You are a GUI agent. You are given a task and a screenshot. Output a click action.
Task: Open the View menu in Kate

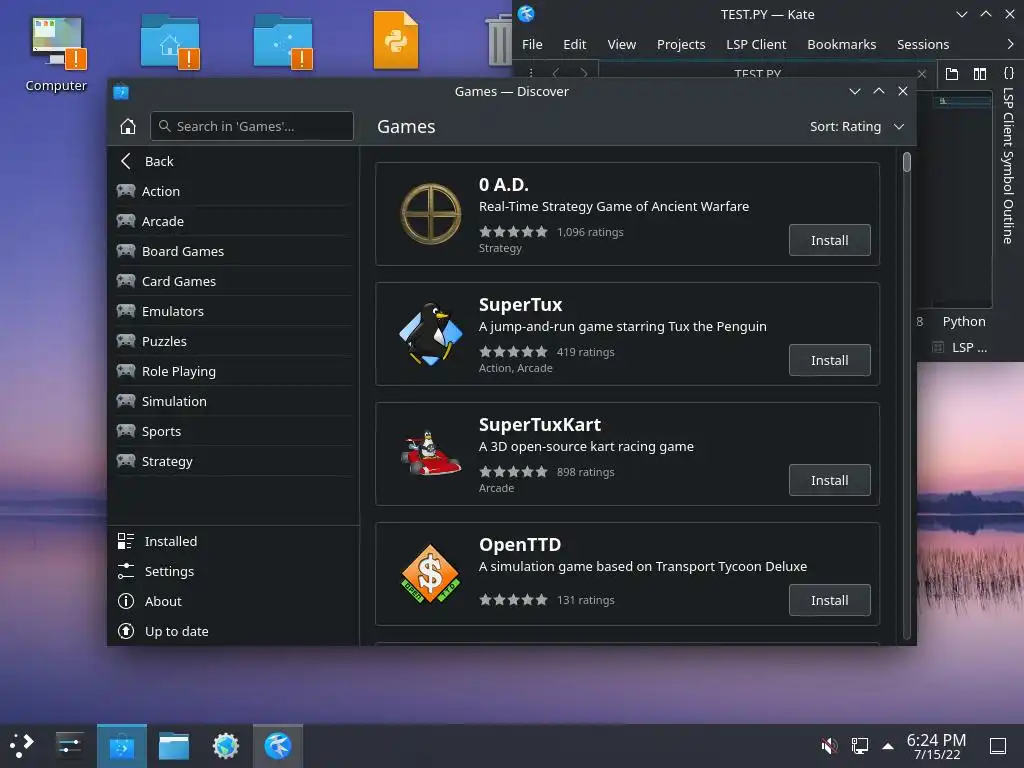click(621, 44)
